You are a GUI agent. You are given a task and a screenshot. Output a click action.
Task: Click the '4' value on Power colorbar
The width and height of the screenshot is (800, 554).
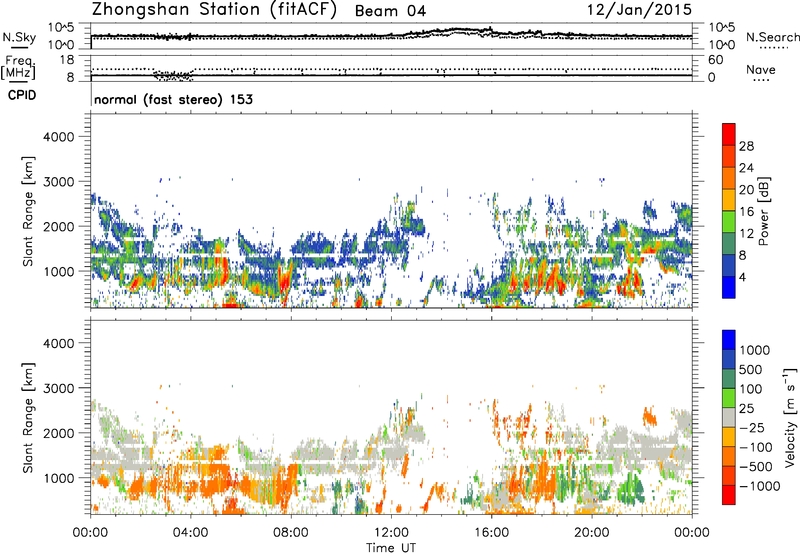pos(743,277)
